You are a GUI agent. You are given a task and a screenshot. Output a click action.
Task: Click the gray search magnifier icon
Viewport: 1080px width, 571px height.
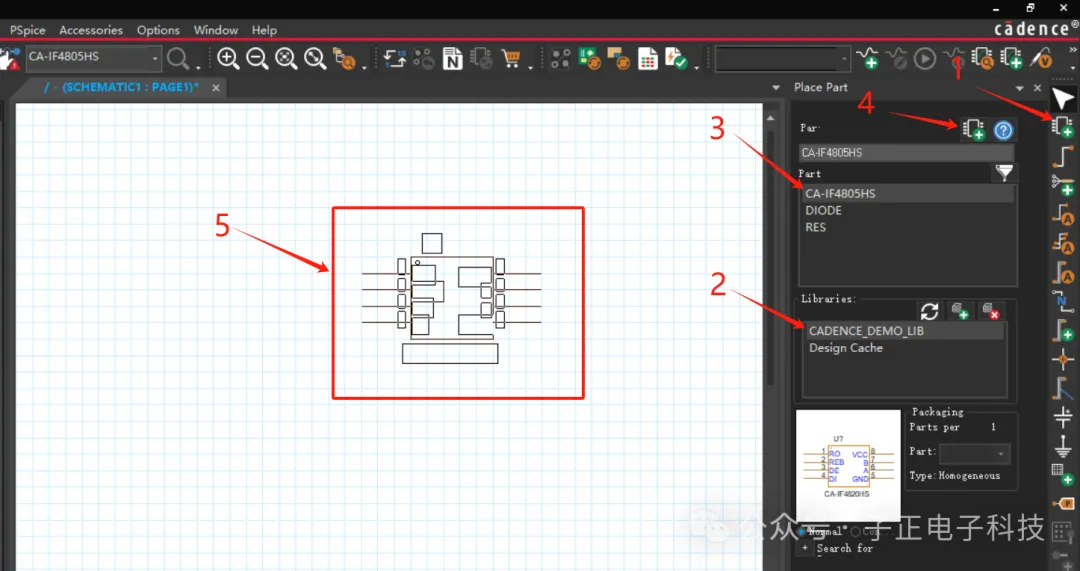[x=178, y=59]
